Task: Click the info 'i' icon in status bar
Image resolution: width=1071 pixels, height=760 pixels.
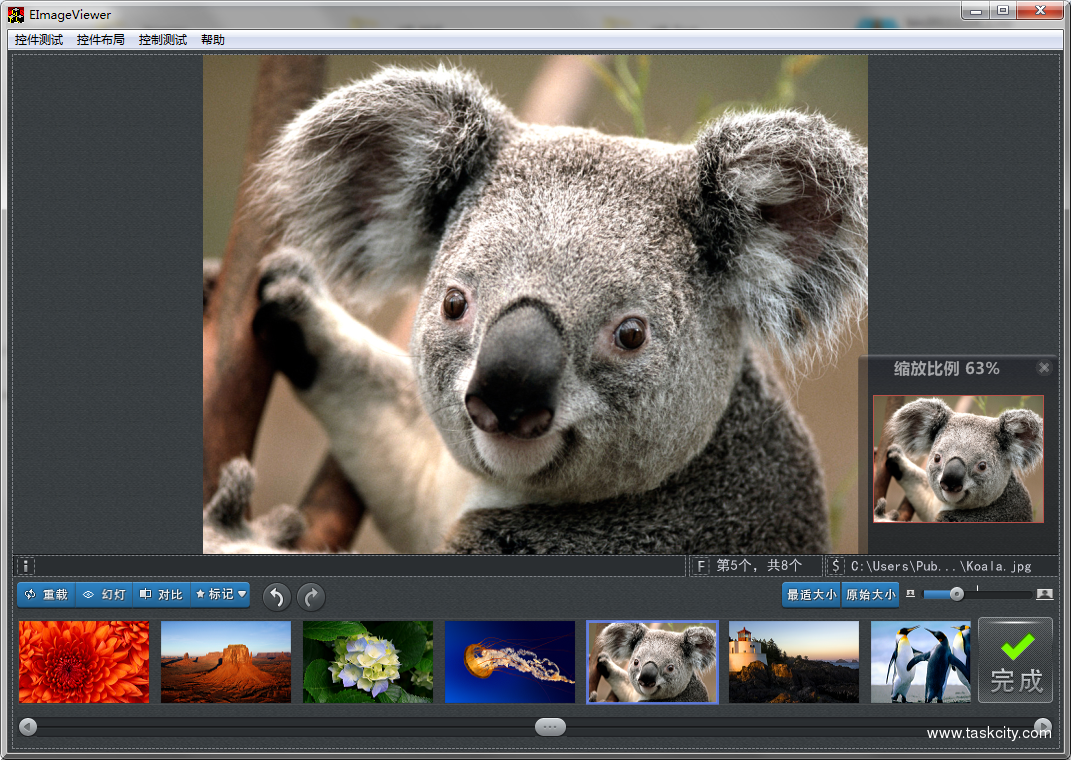Action: point(27,566)
